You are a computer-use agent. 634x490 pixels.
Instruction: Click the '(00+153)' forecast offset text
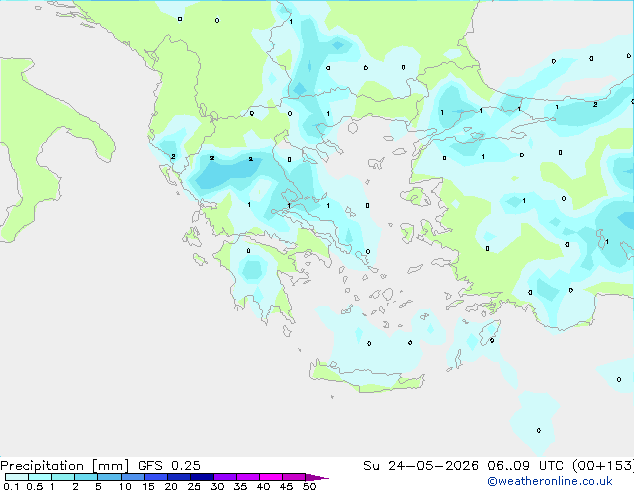click(x=603, y=466)
